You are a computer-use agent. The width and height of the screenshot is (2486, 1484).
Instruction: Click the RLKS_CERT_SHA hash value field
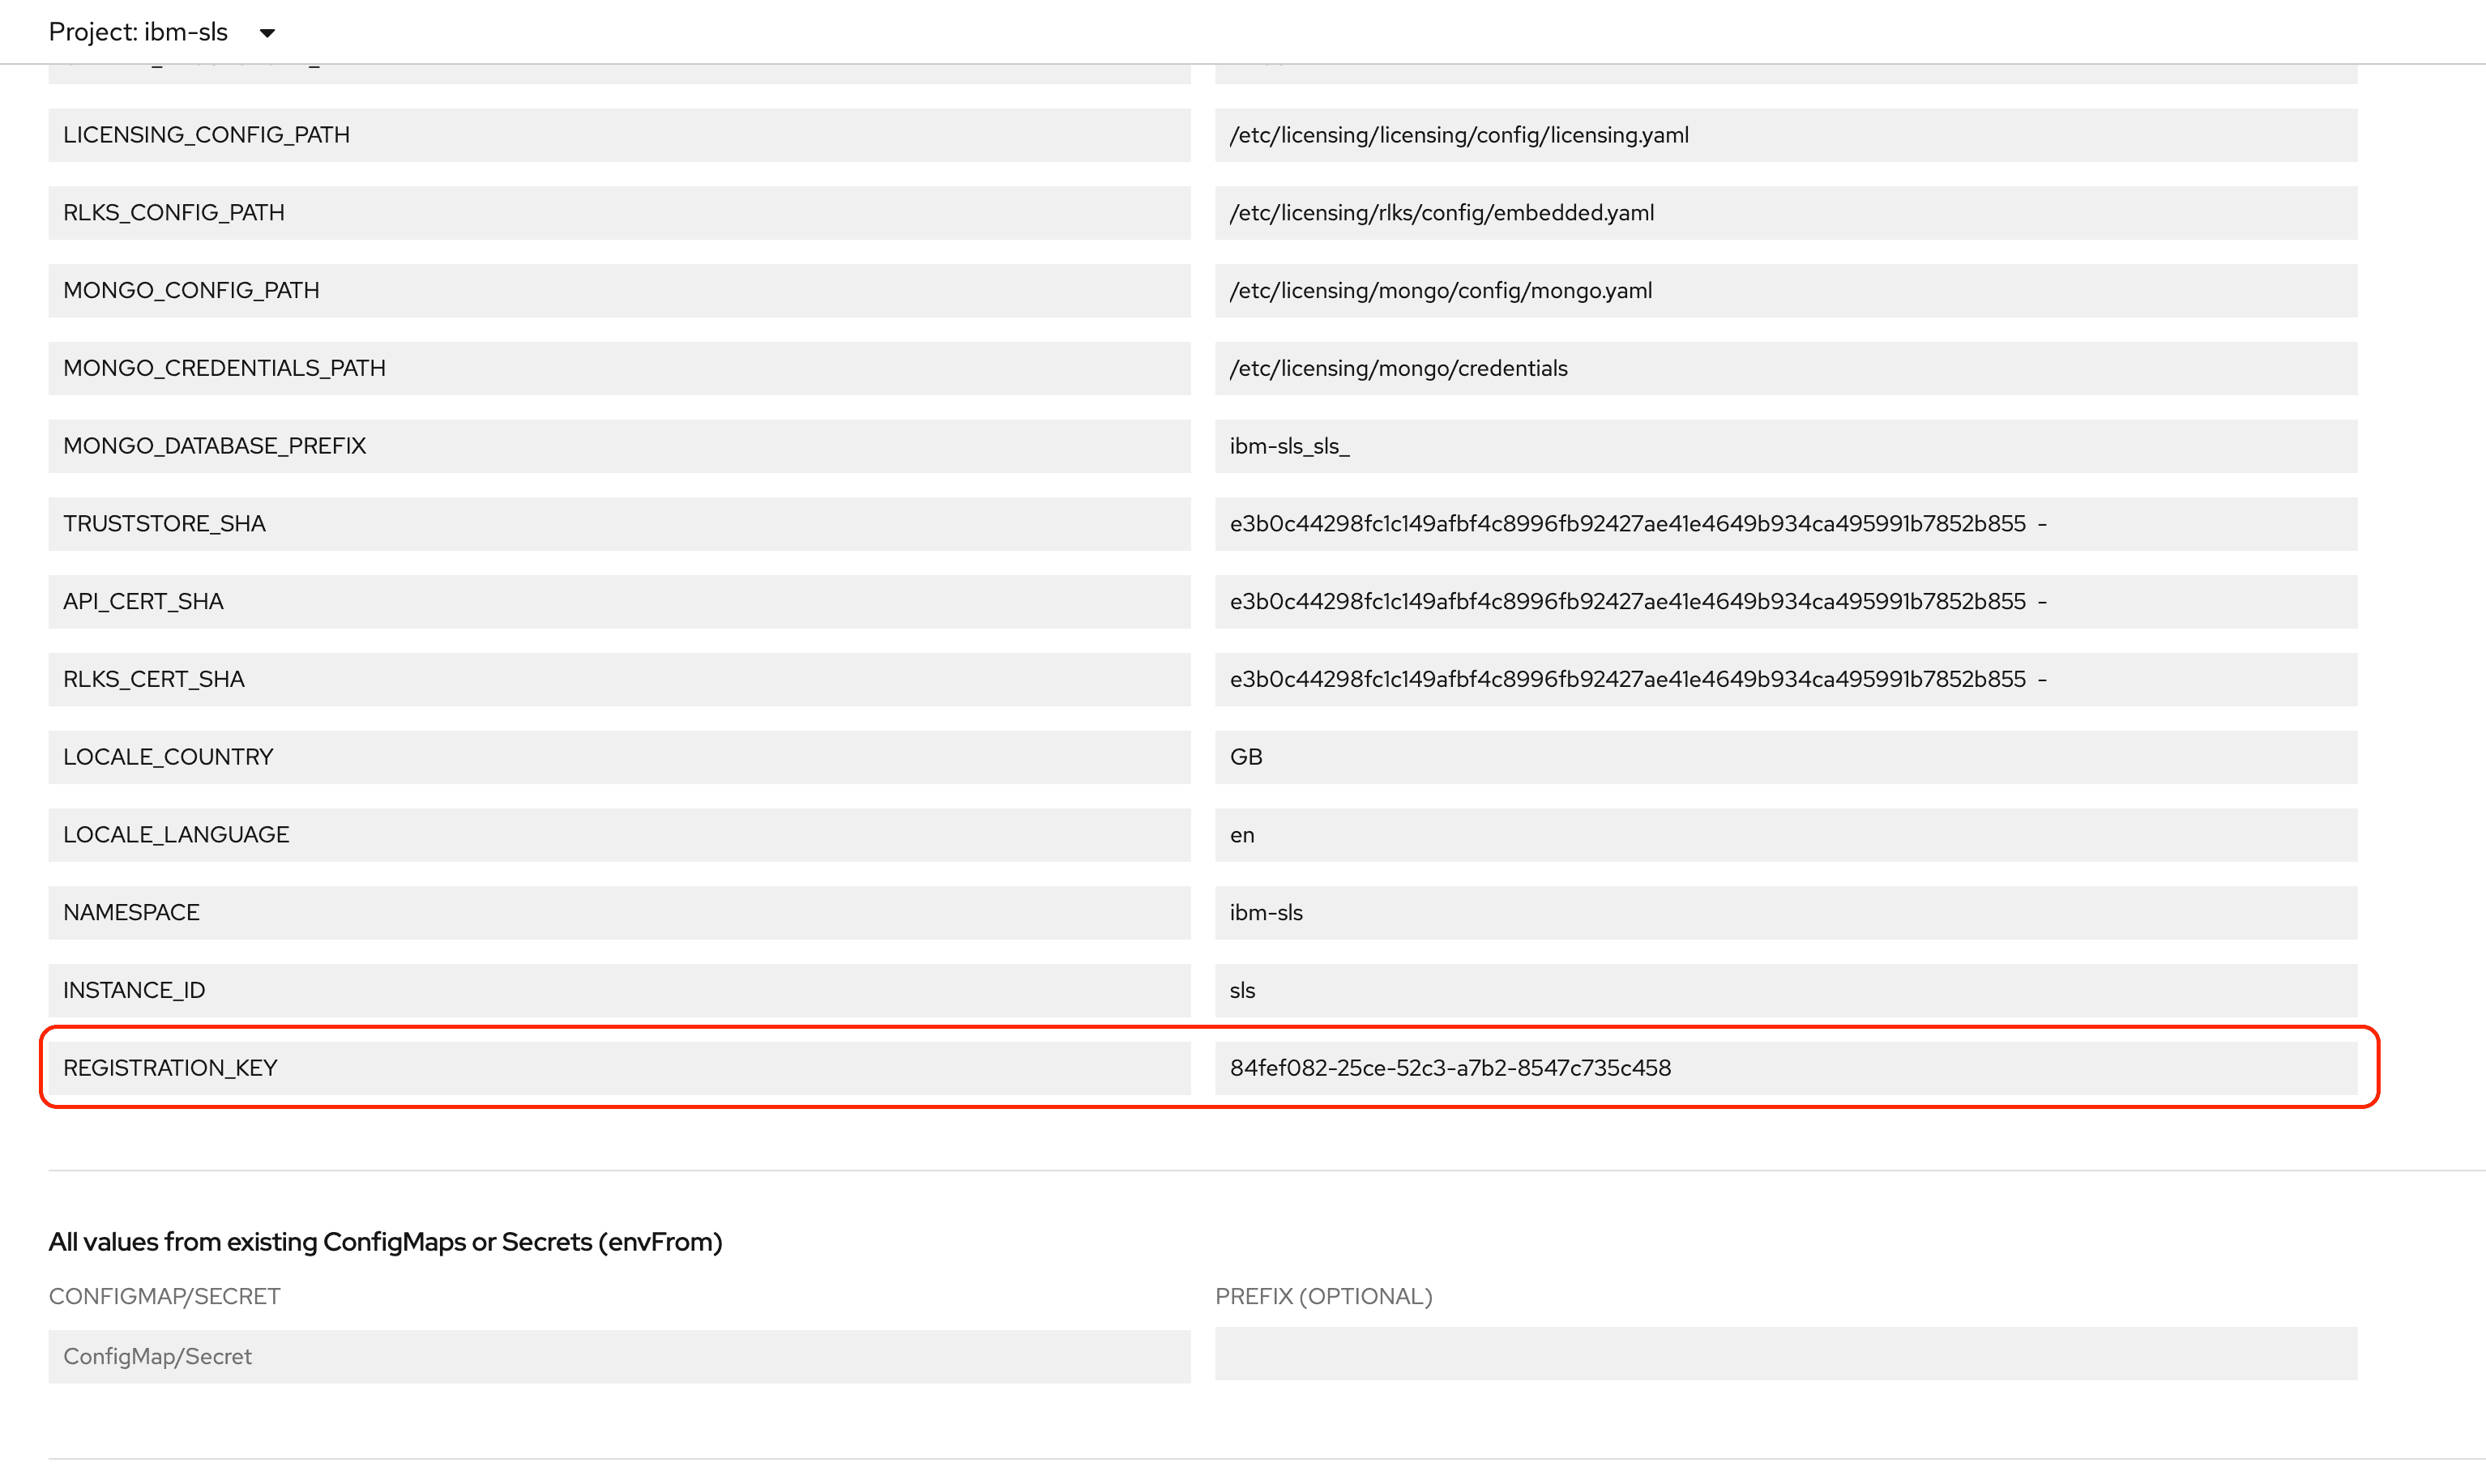click(1785, 679)
